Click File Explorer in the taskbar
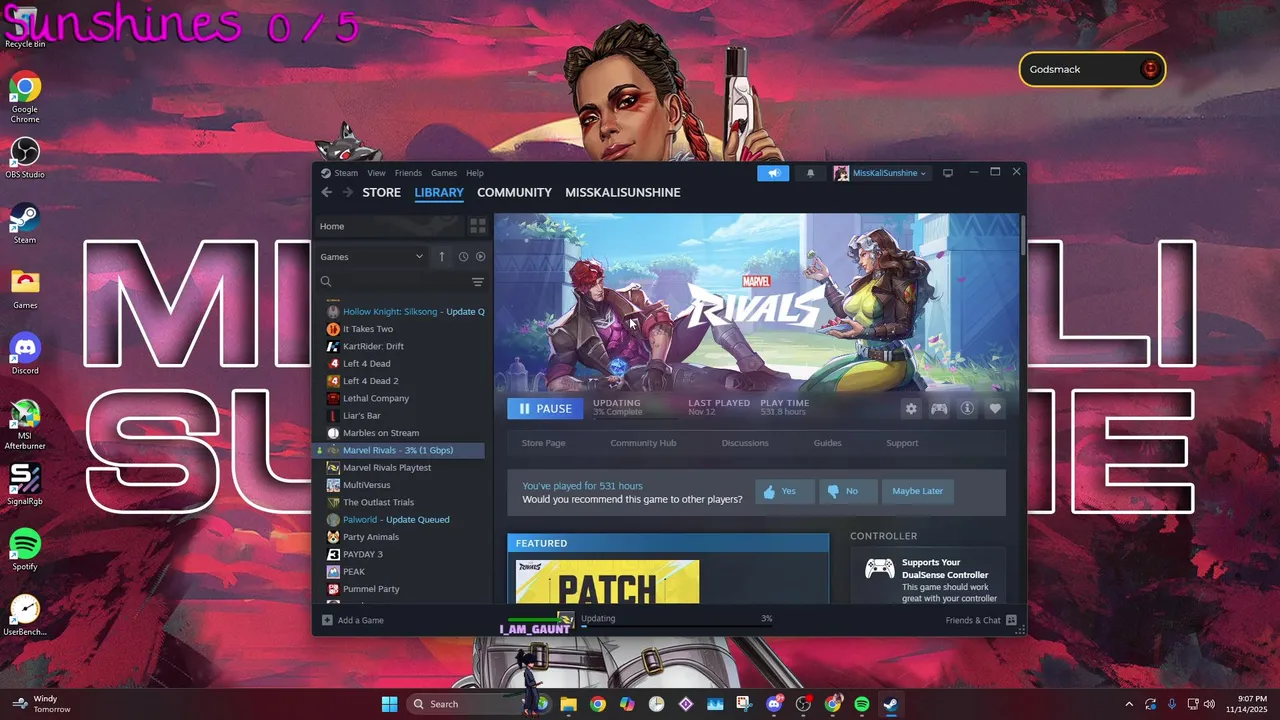 point(568,704)
